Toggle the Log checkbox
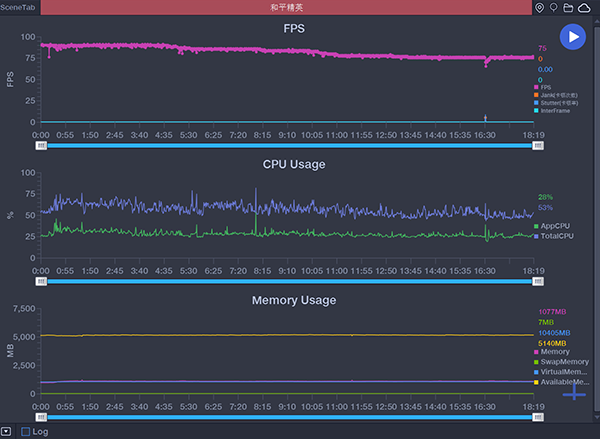The height and width of the screenshot is (439, 600). click(x=26, y=432)
